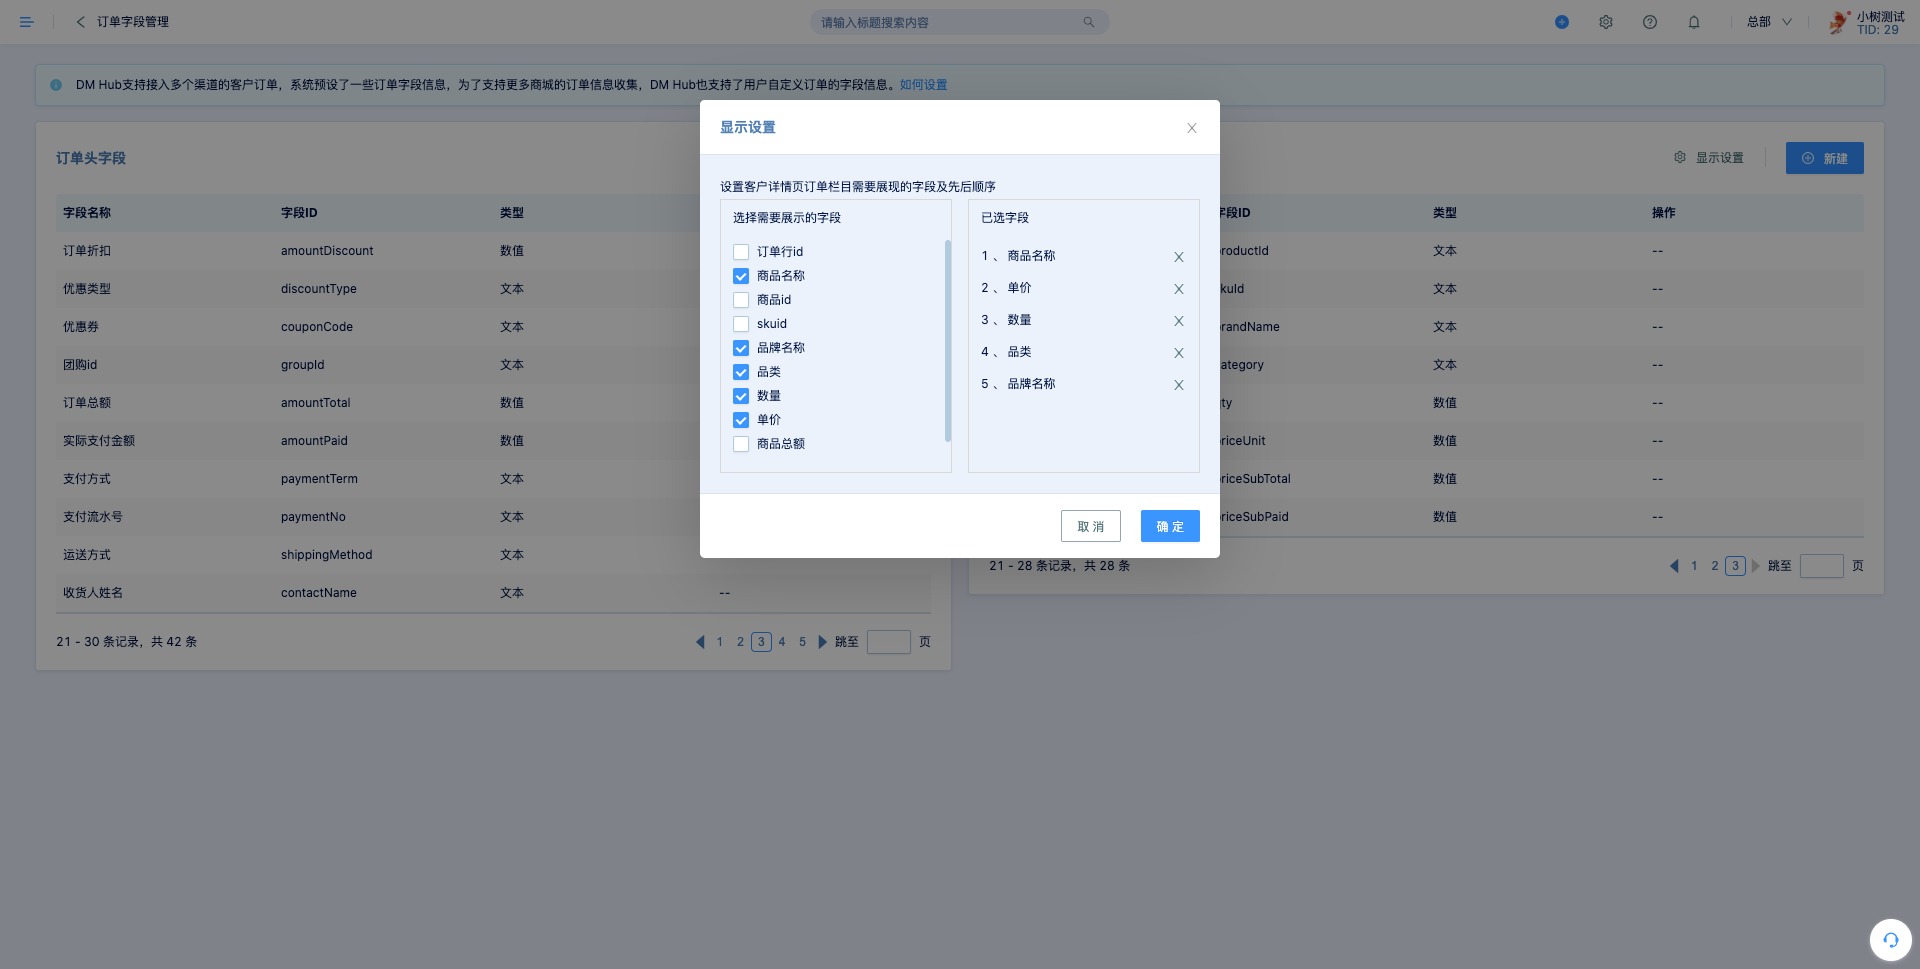Click the paymentTerm cell
This screenshot has width=1920, height=969.
319,479
